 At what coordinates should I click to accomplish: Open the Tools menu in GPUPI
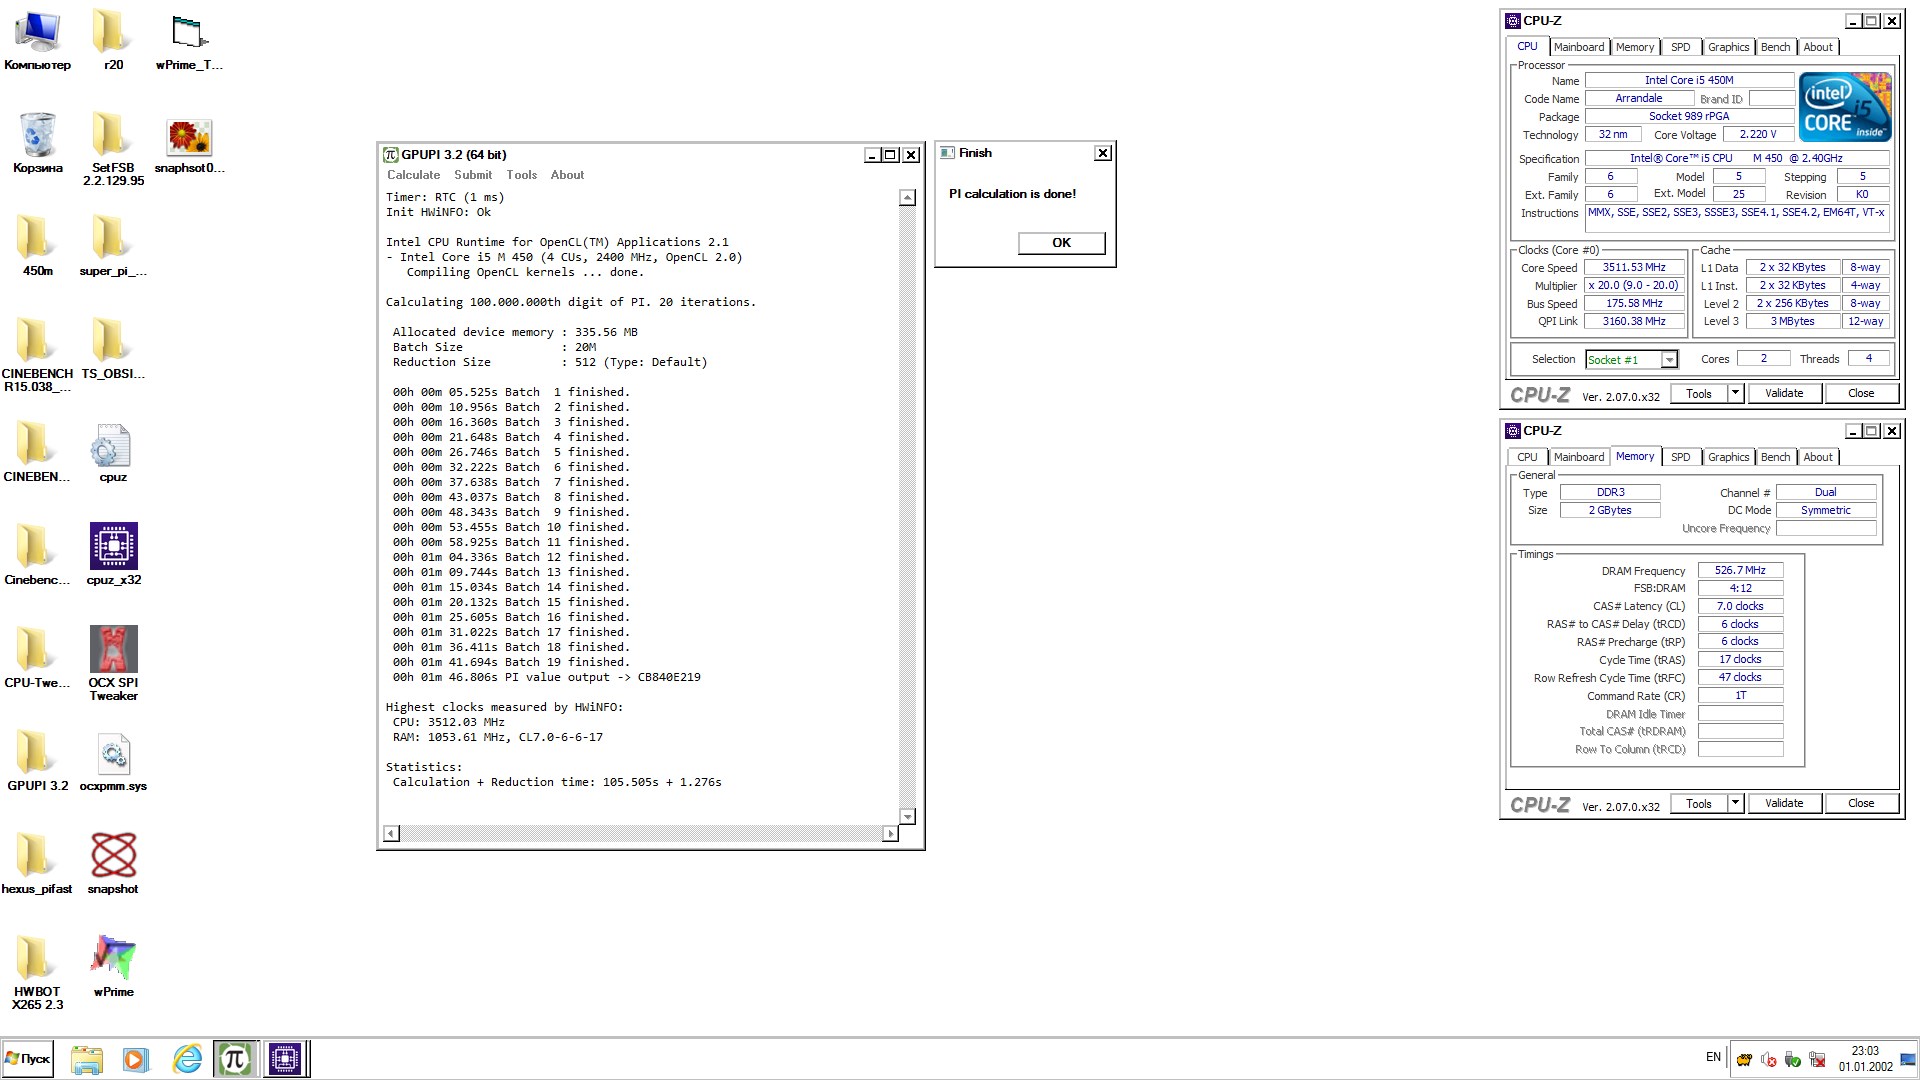click(521, 175)
